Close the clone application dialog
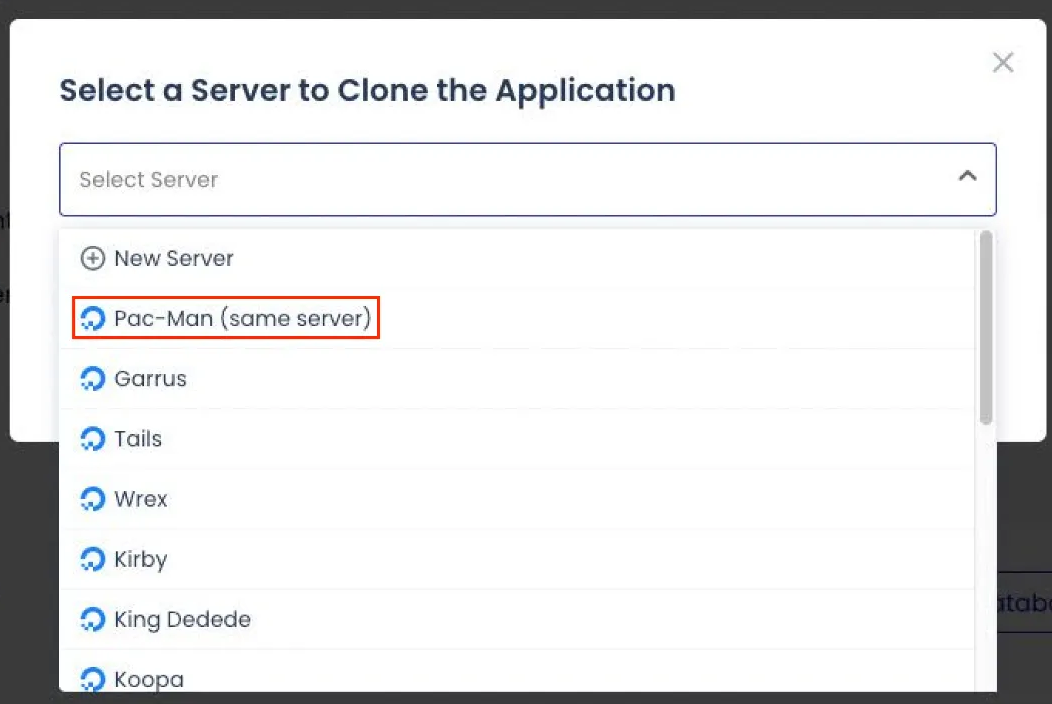 pyautogui.click(x=1002, y=63)
